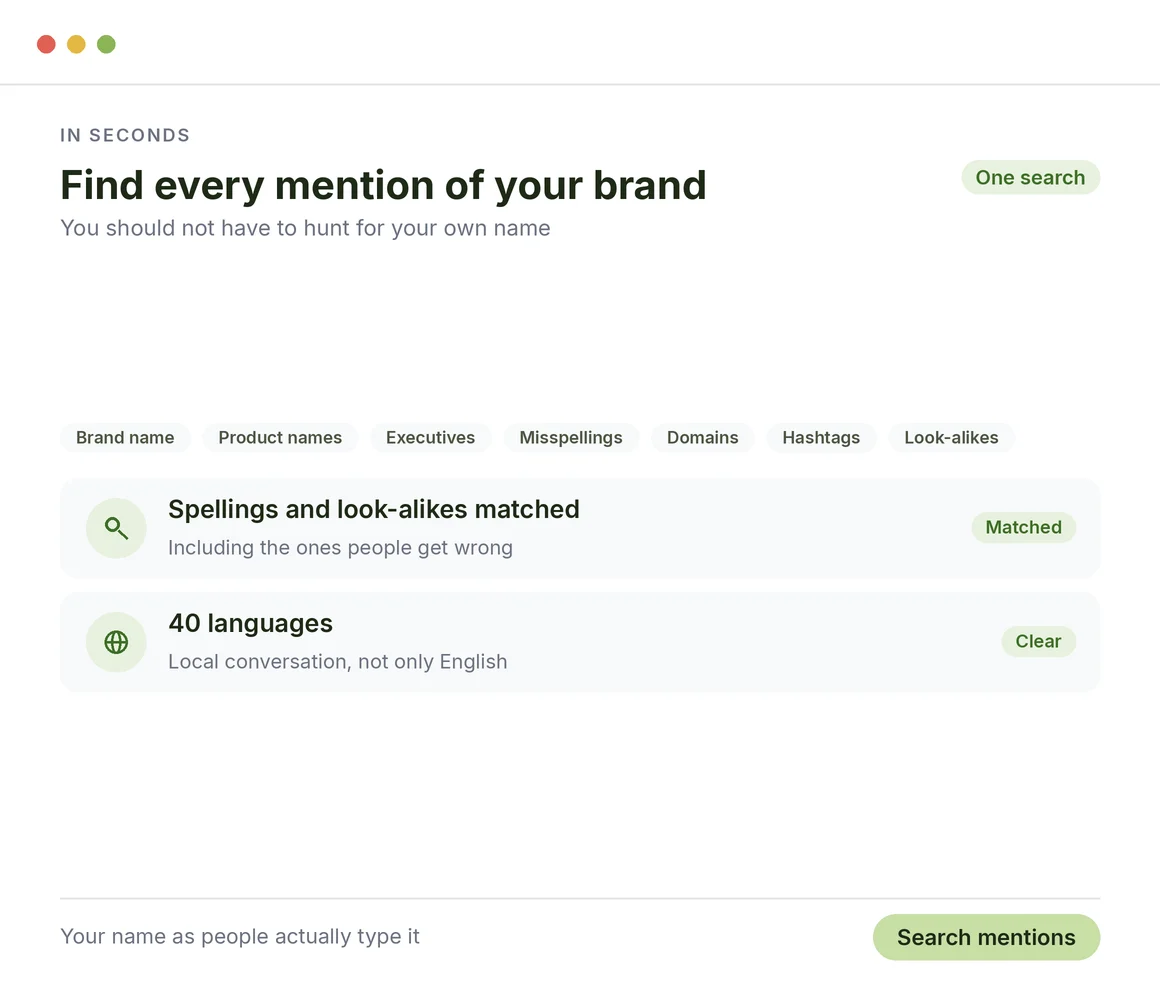
Task: Pick the Misspellings chip
Action: [571, 438]
